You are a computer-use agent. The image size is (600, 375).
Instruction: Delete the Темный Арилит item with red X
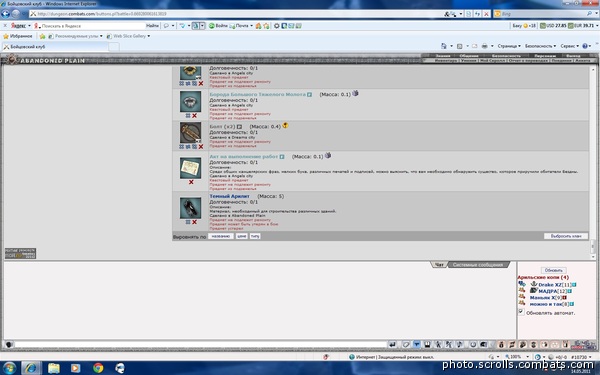point(194,222)
